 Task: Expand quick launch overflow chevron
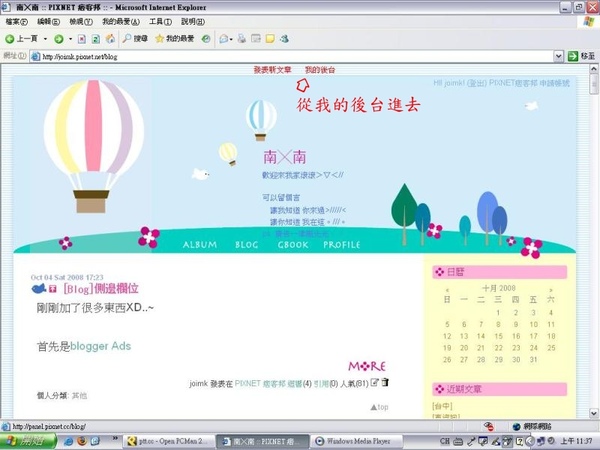(x=115, y=438)
